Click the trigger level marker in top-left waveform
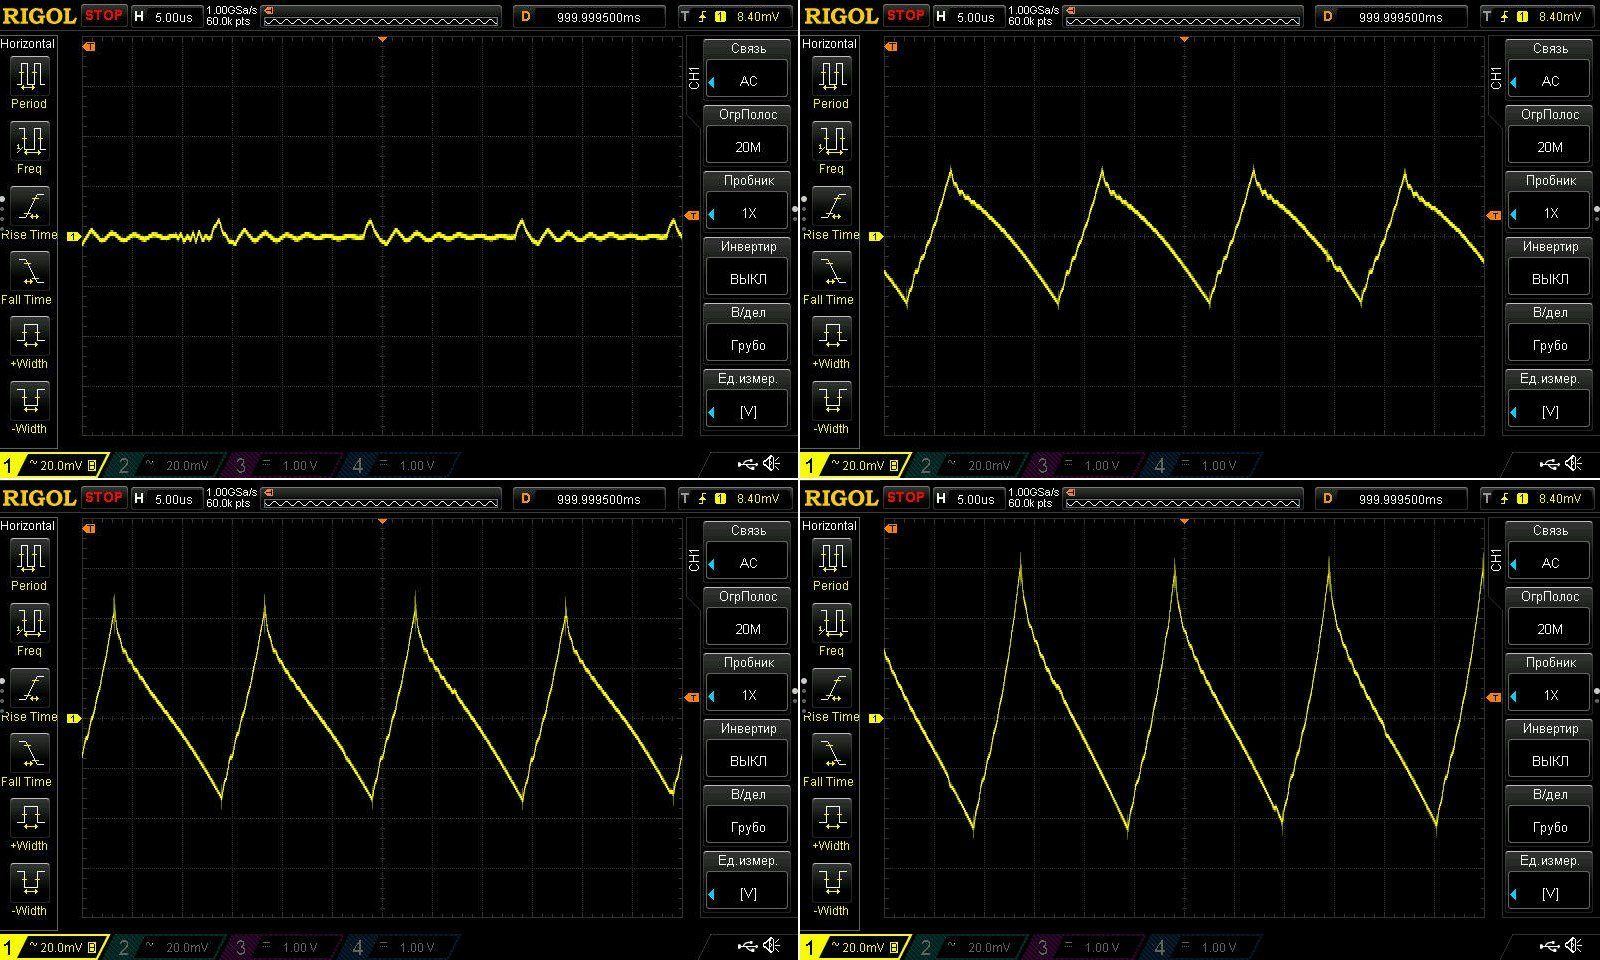 point(691,216)
